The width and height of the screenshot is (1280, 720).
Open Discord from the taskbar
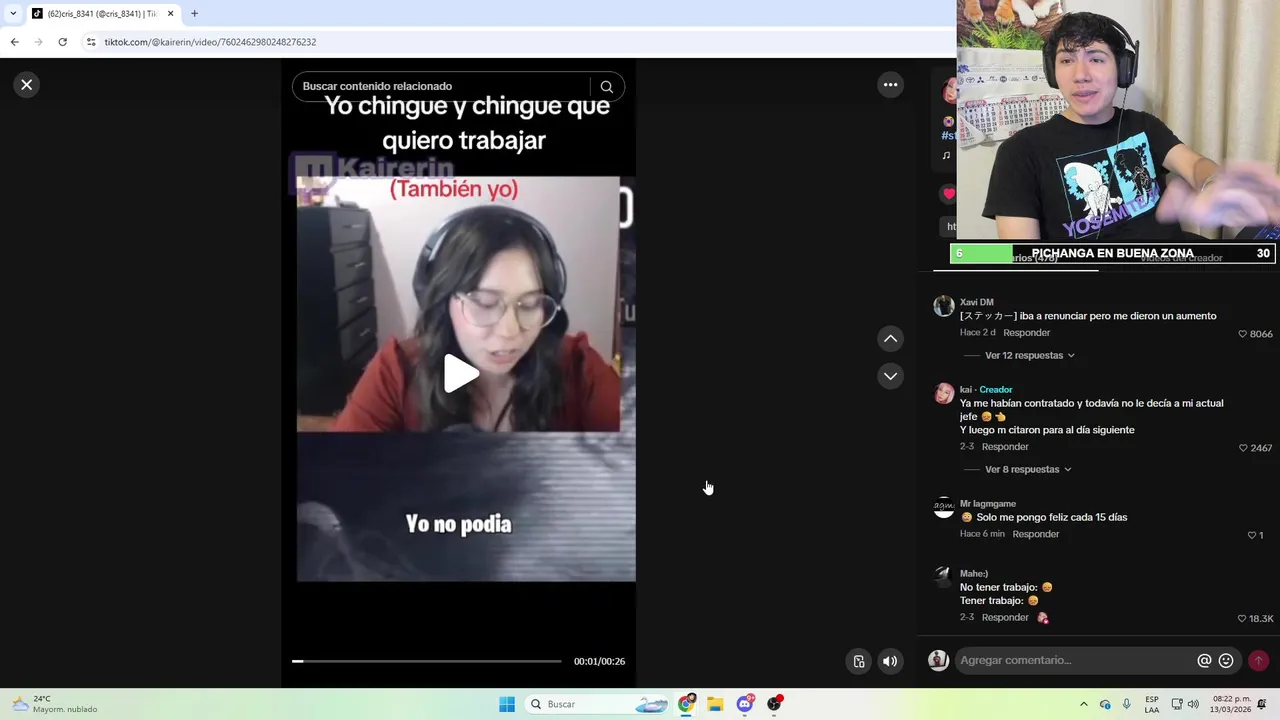[745, 704]
